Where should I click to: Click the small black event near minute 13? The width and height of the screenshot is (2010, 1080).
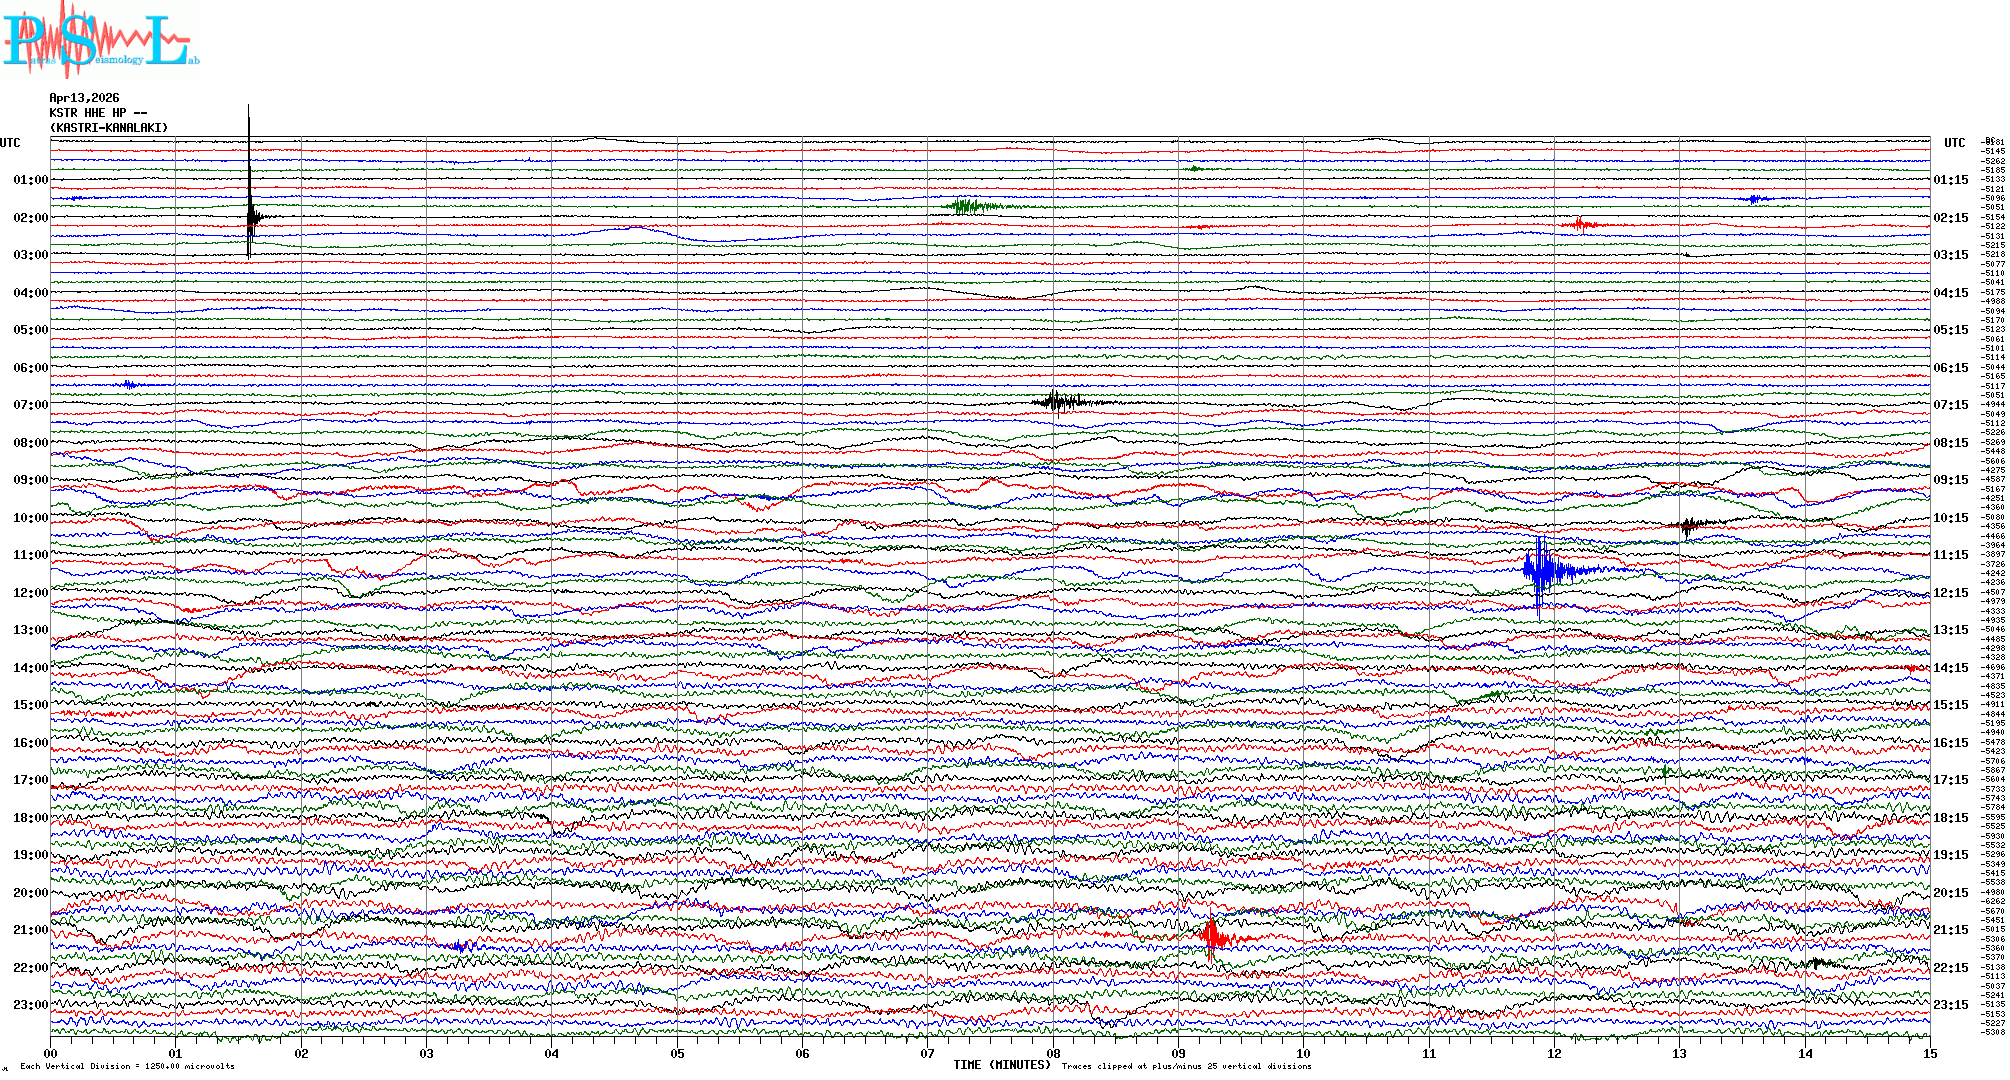[1690, 524]
